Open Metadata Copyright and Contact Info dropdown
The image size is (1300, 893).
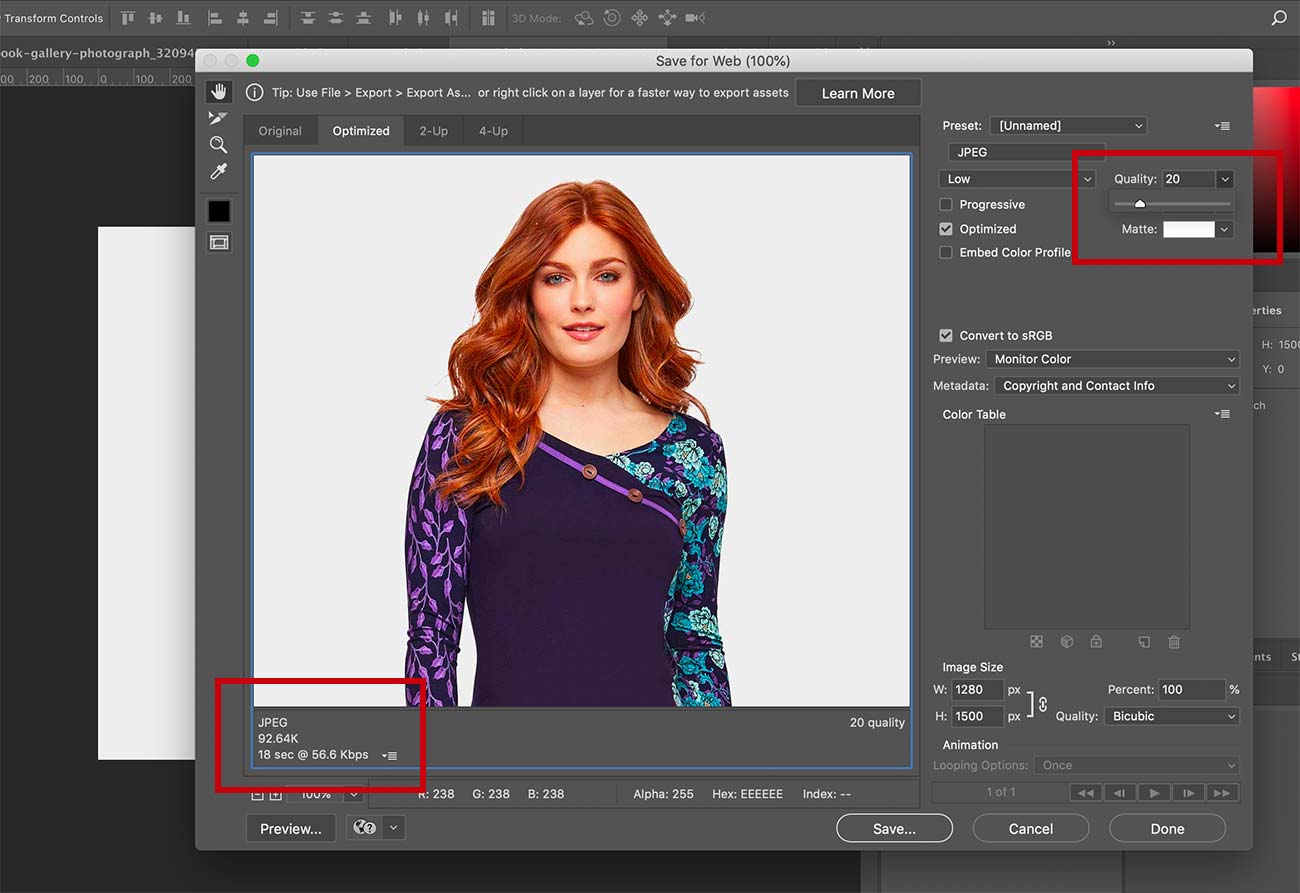1117,386
